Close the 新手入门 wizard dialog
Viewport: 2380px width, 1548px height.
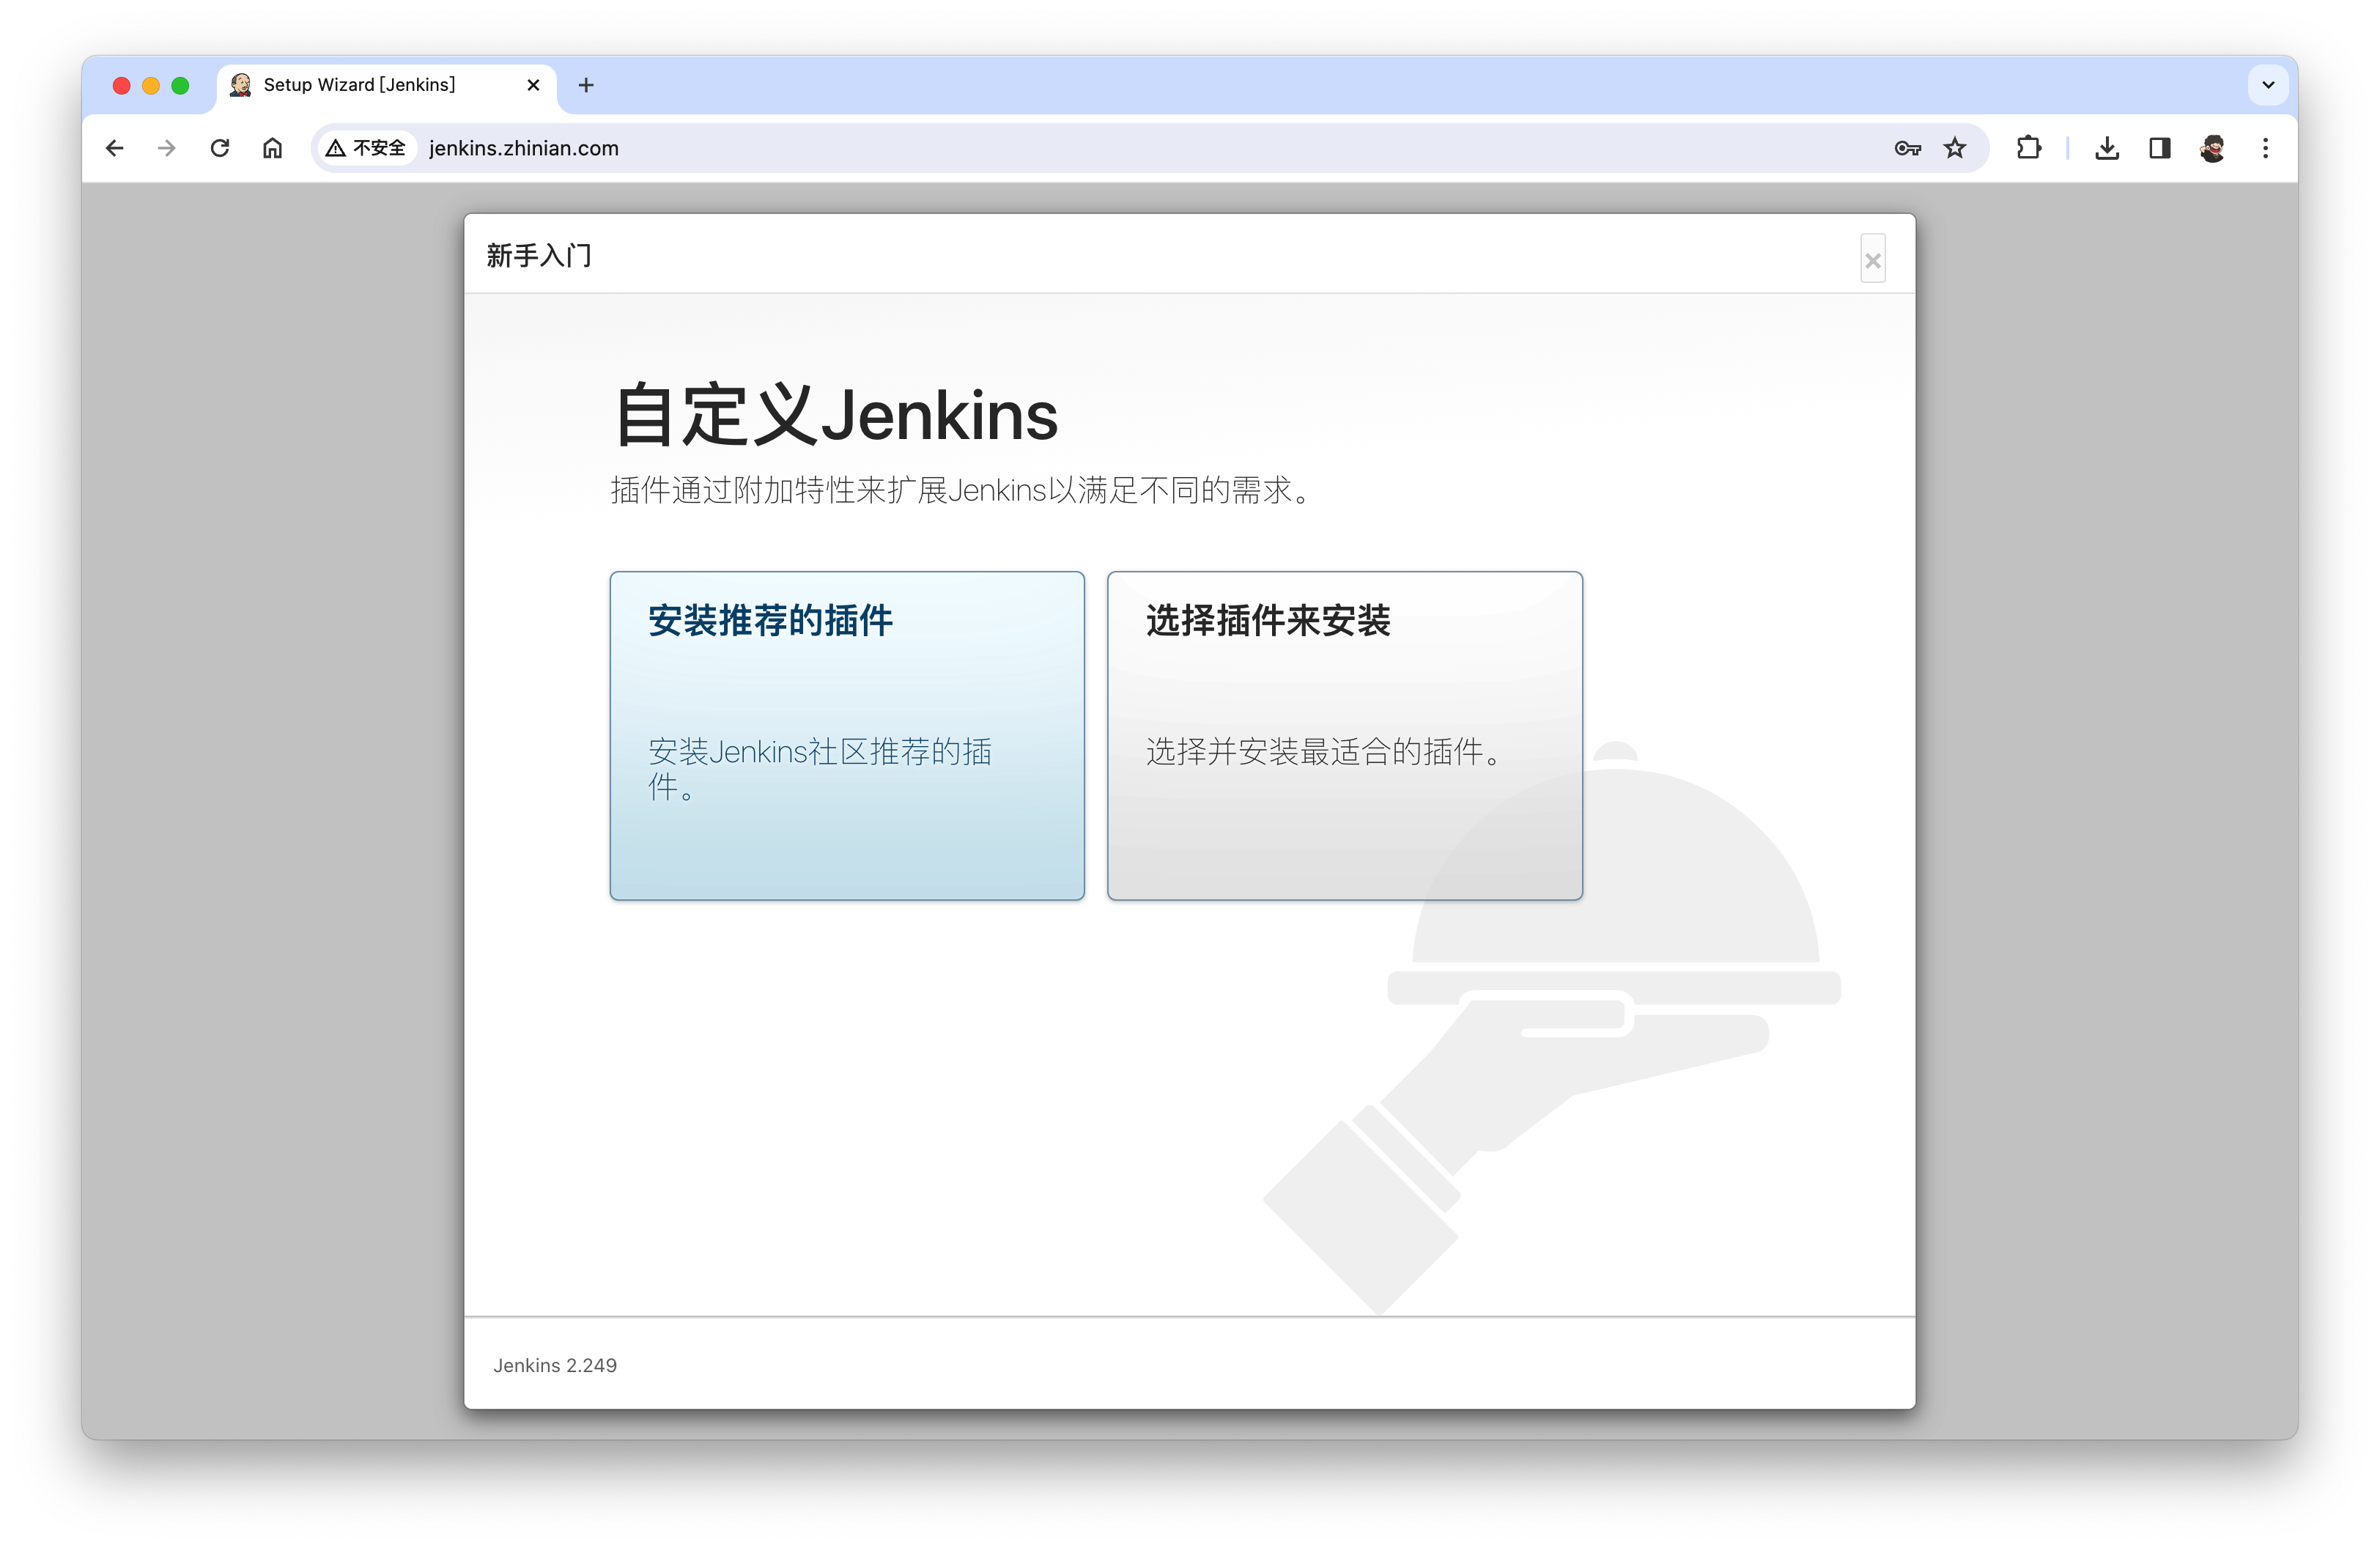tap(1872, 259)
